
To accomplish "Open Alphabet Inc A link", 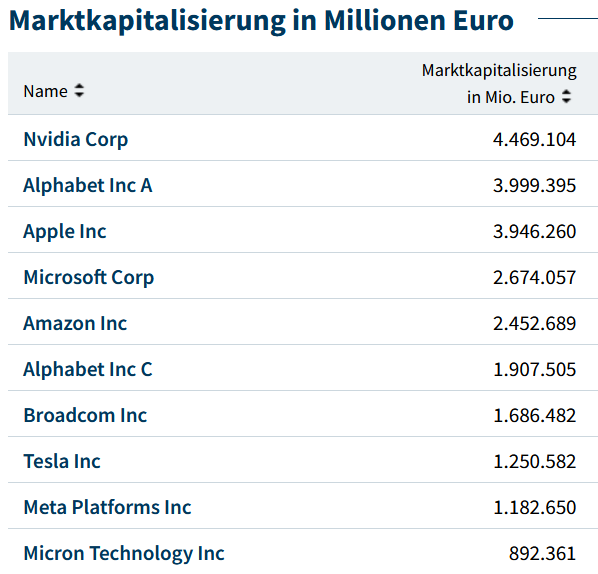I will click(88, 185).
